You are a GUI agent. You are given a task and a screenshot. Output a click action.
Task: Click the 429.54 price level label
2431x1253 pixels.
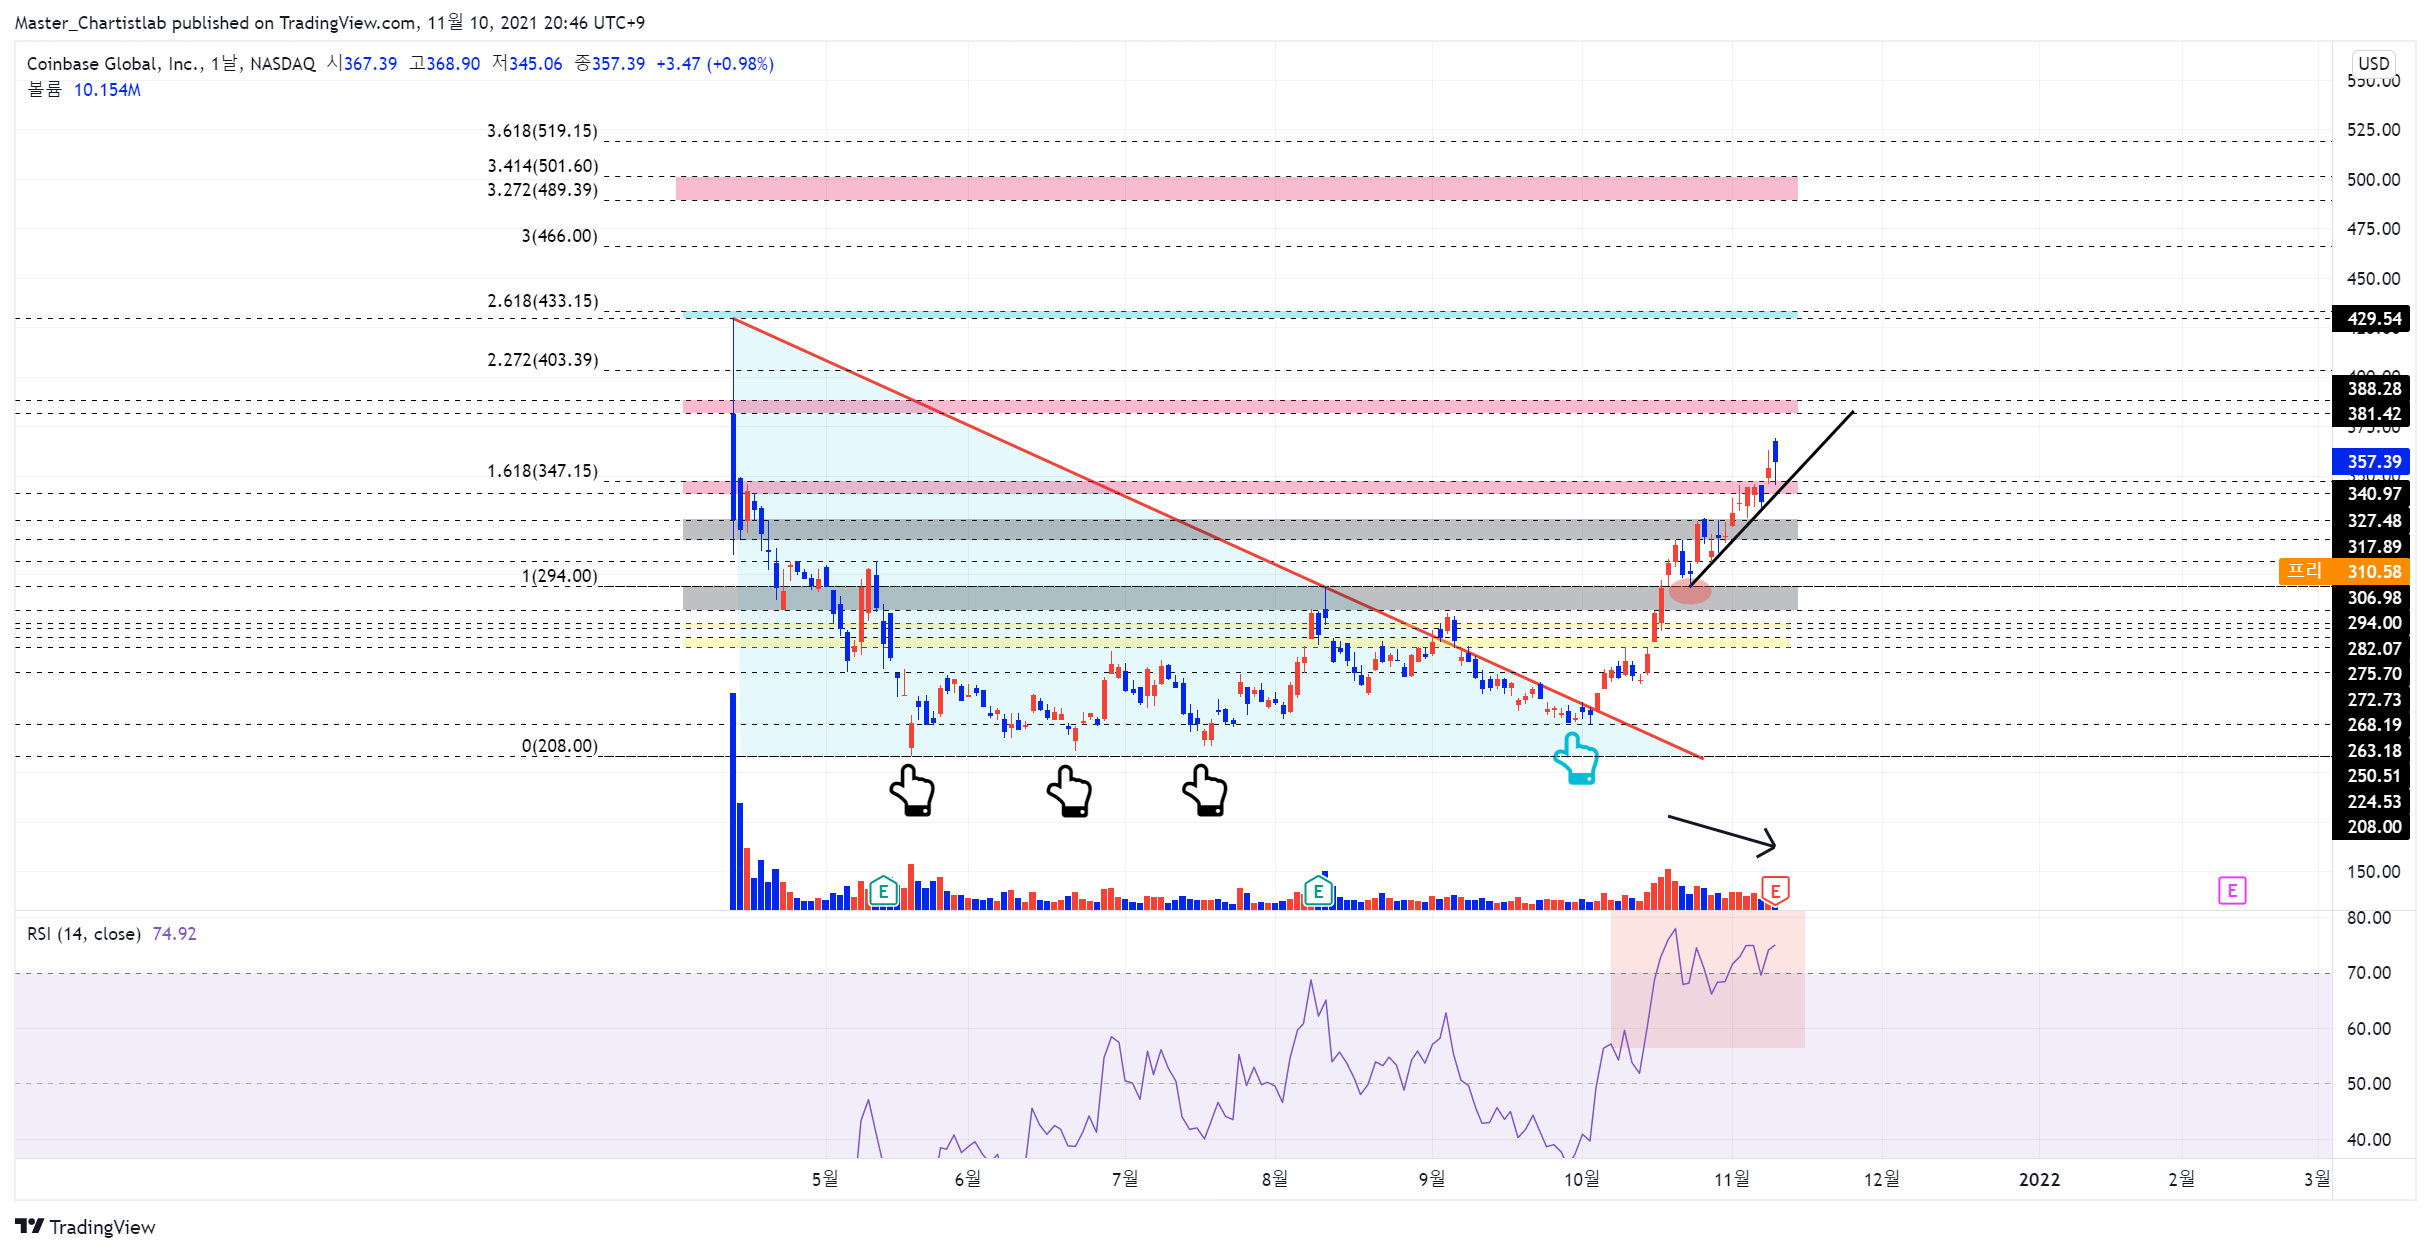2371,318
